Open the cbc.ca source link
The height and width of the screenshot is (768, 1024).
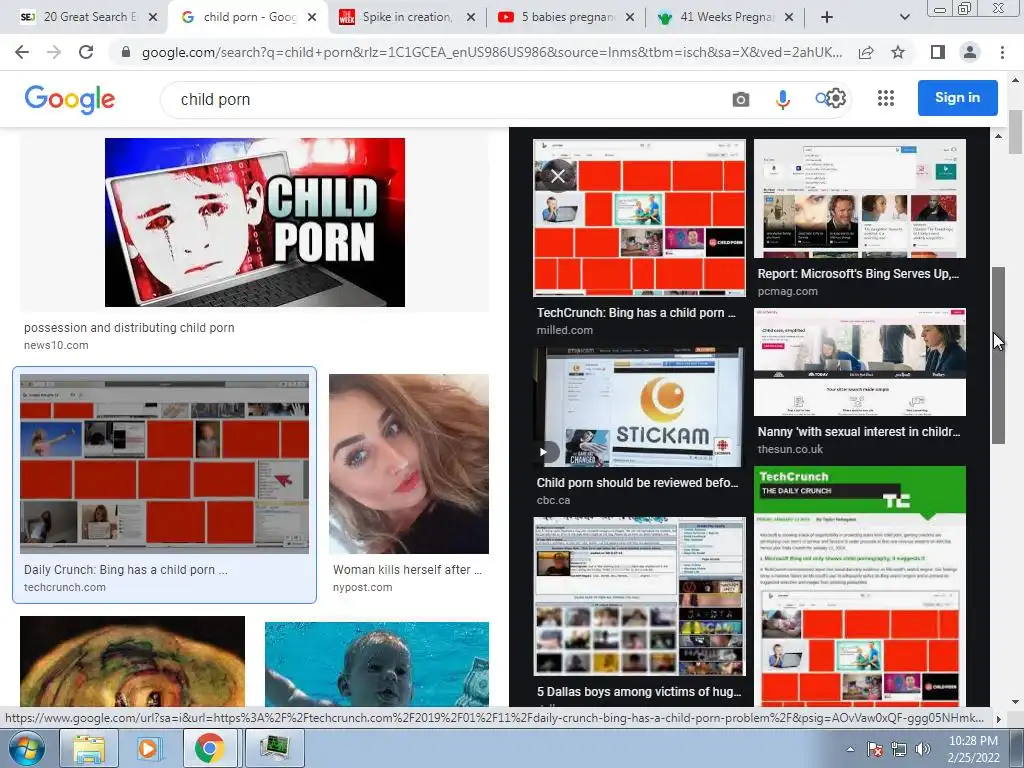pyautogui.click(x=553, y=500)
